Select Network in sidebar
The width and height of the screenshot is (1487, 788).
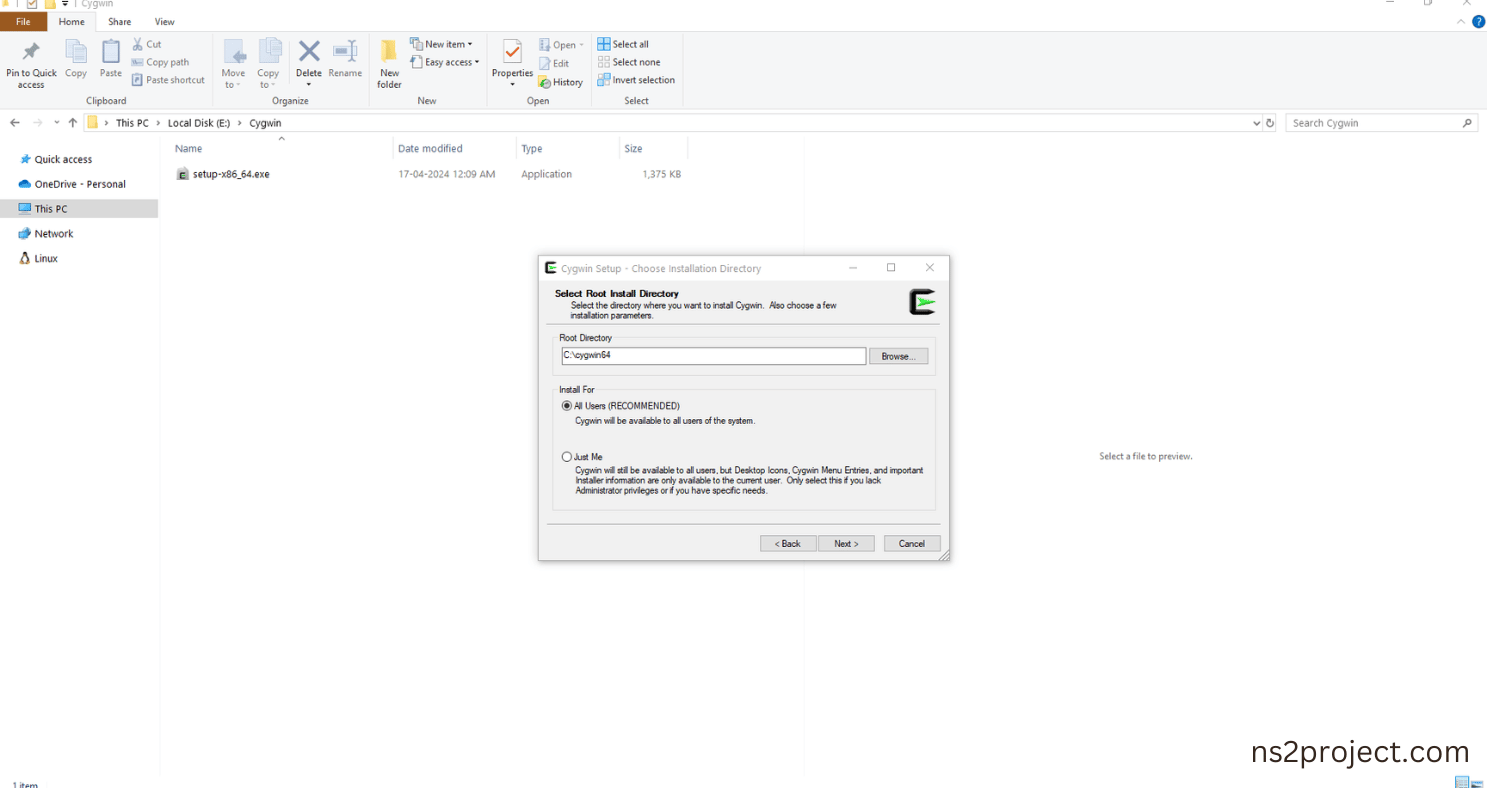tap(54, 234)
